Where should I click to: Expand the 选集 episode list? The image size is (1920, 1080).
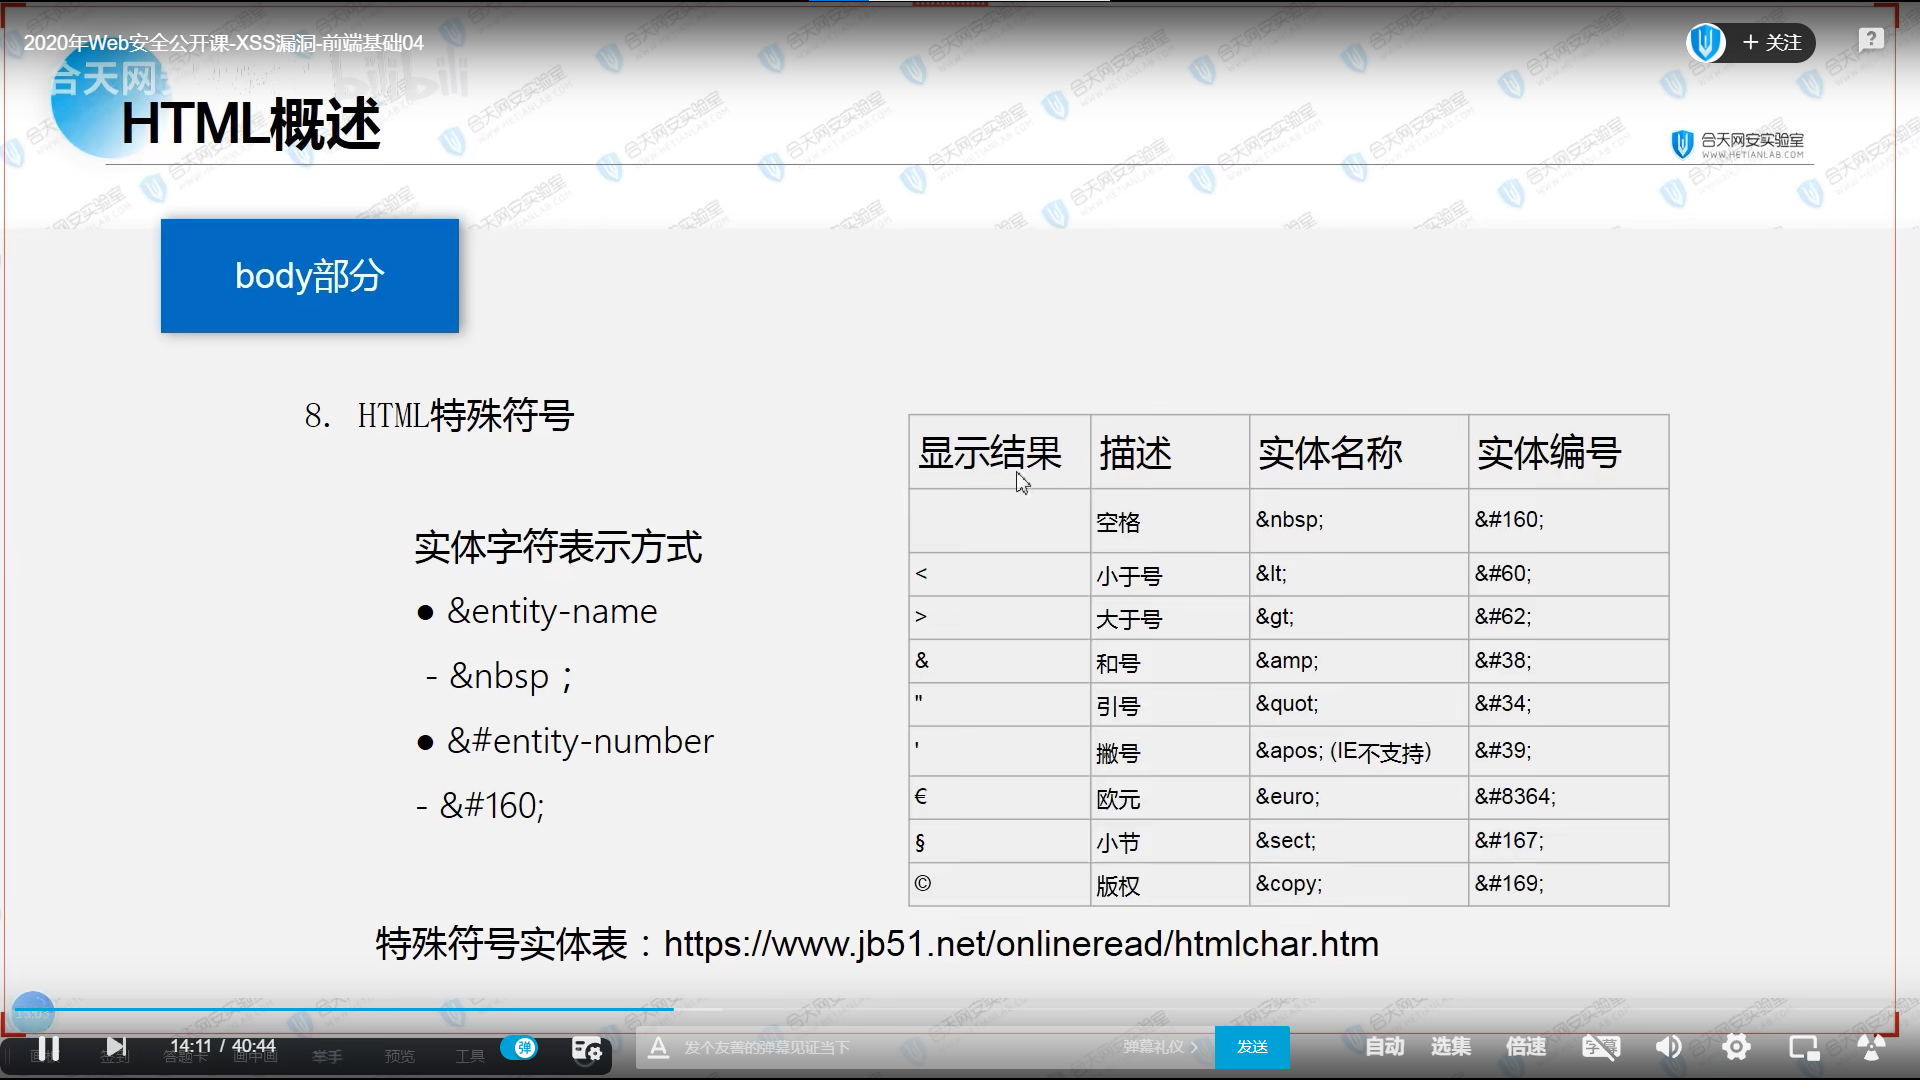(x=1450, y=1047)
